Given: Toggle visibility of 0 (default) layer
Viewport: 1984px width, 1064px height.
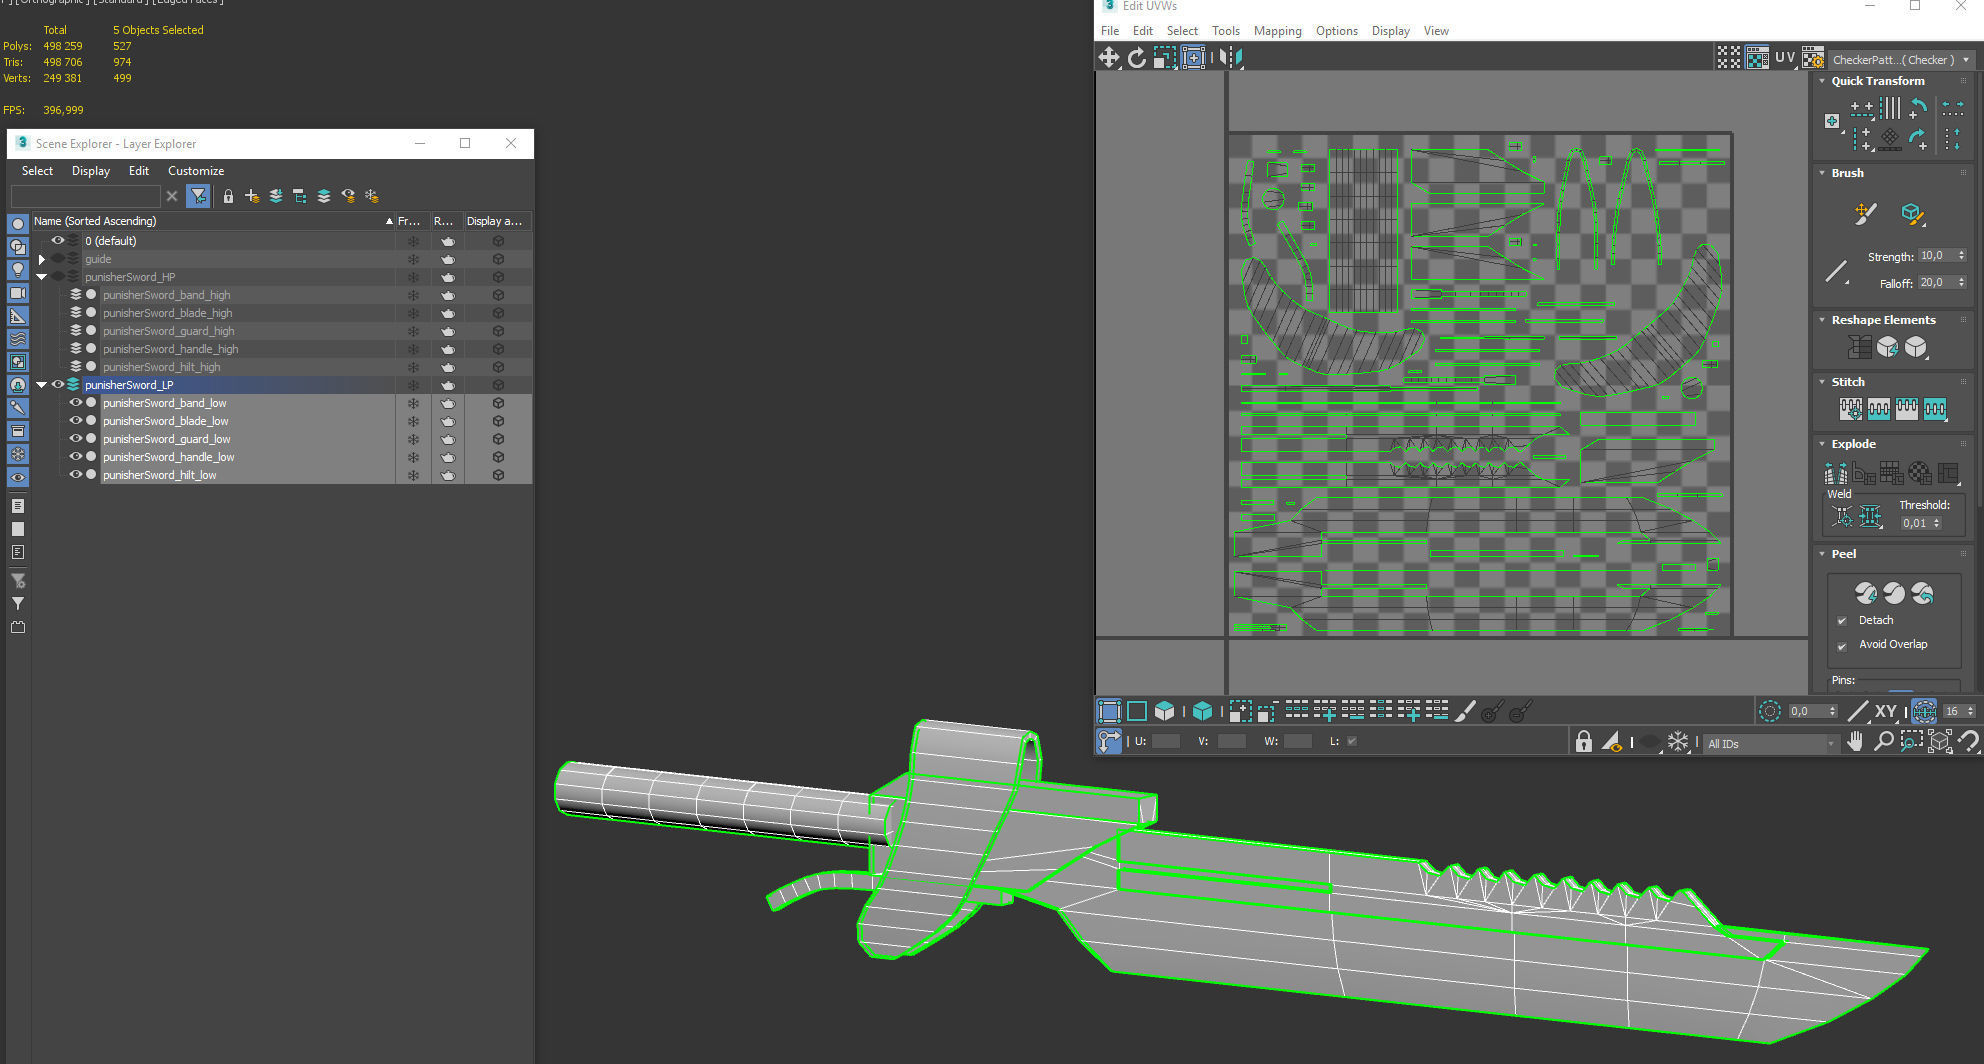Looking at the screenshot, I should [58, 241].
